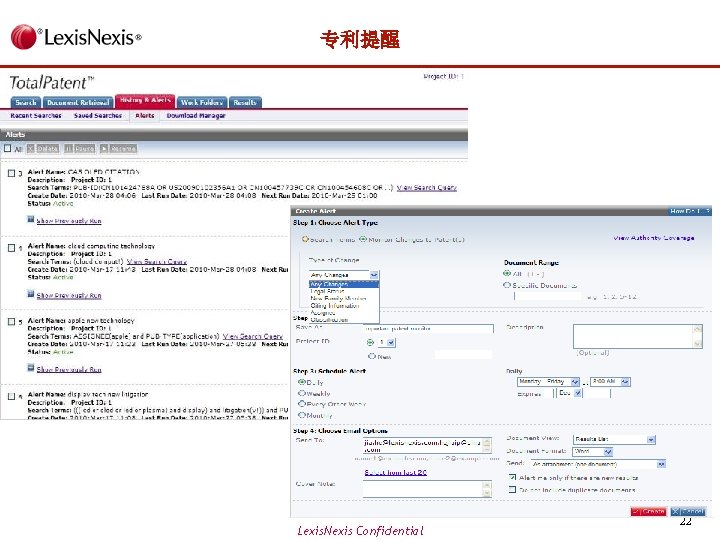Choose Assignee option in dropdown list
The image size is (720, 540).
click(344, 312)
